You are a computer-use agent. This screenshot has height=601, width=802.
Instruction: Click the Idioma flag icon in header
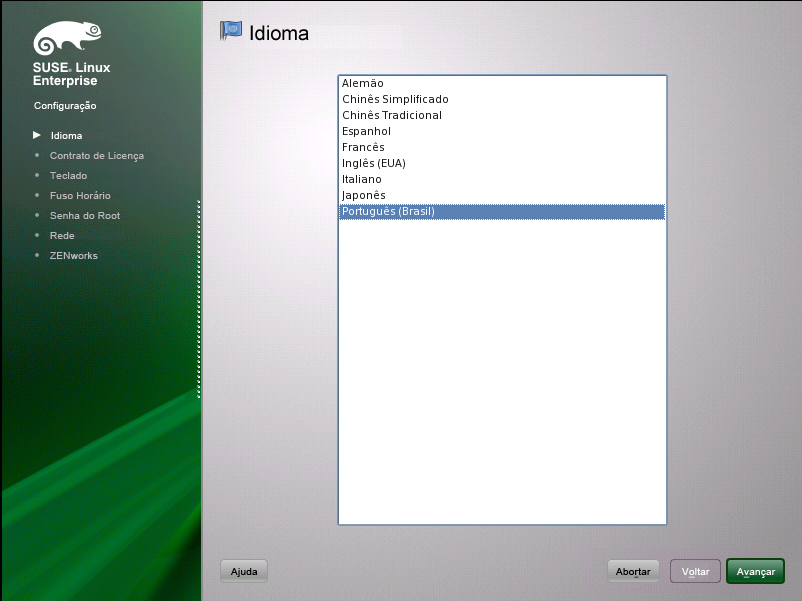coord(231,31)
